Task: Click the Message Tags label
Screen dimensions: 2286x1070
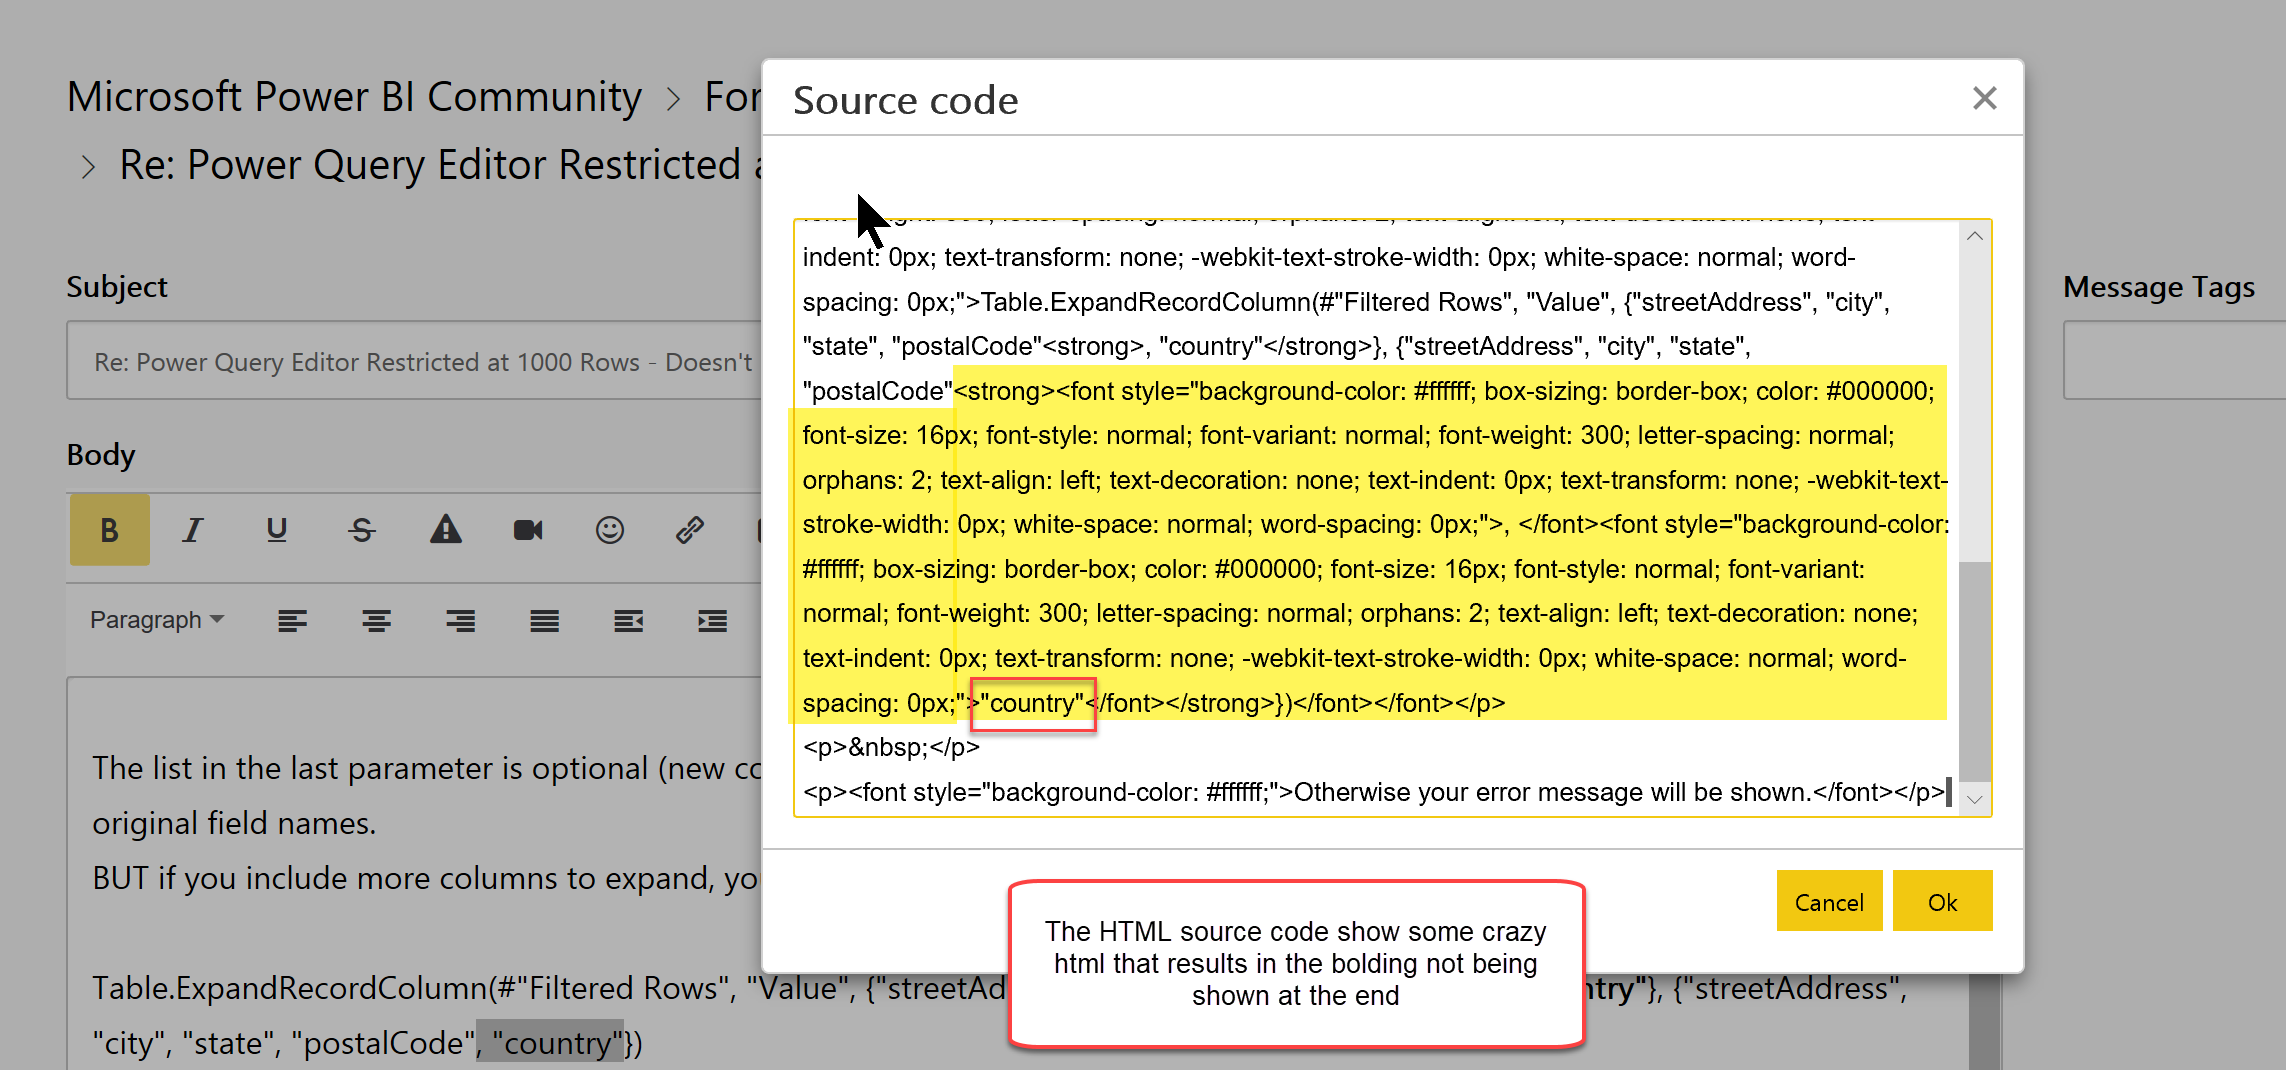Action: (2159, 287)
